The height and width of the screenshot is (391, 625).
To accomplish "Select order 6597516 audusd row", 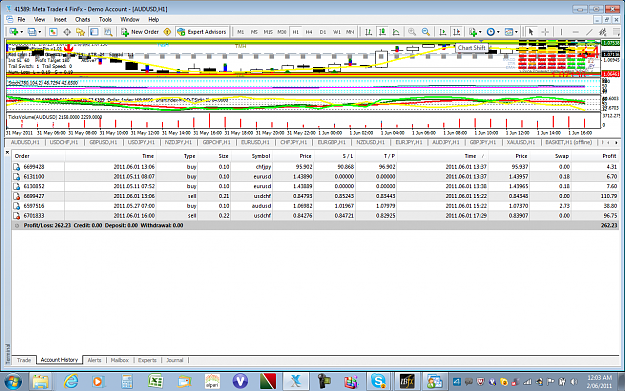I will pos(315,206).
